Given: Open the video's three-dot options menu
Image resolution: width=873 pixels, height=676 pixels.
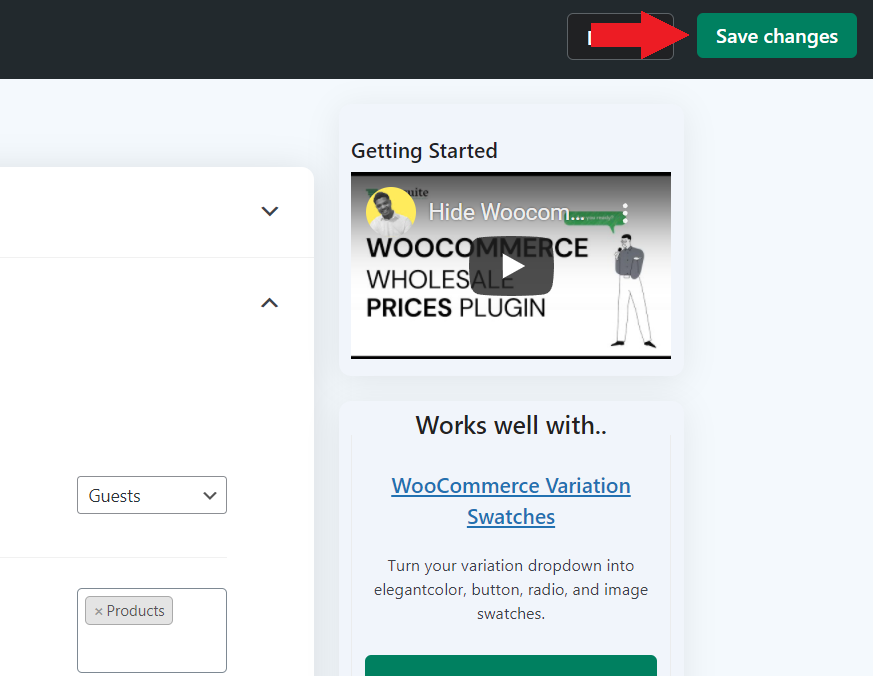Looking at the screenshot, I should pyautogui.click(x=625, y=213).
